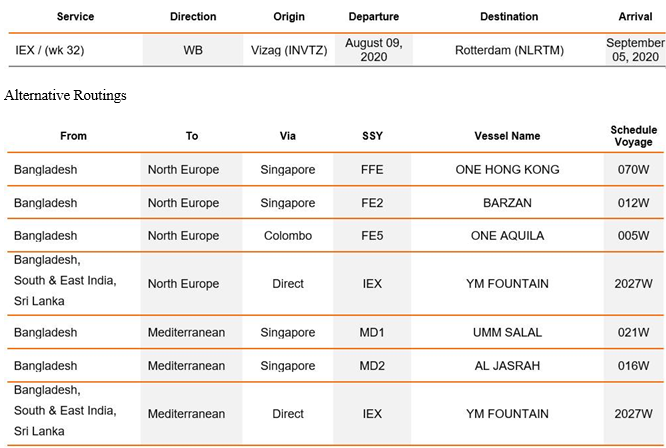Select the AL JASRAH vessel cell

click(507, 365)
